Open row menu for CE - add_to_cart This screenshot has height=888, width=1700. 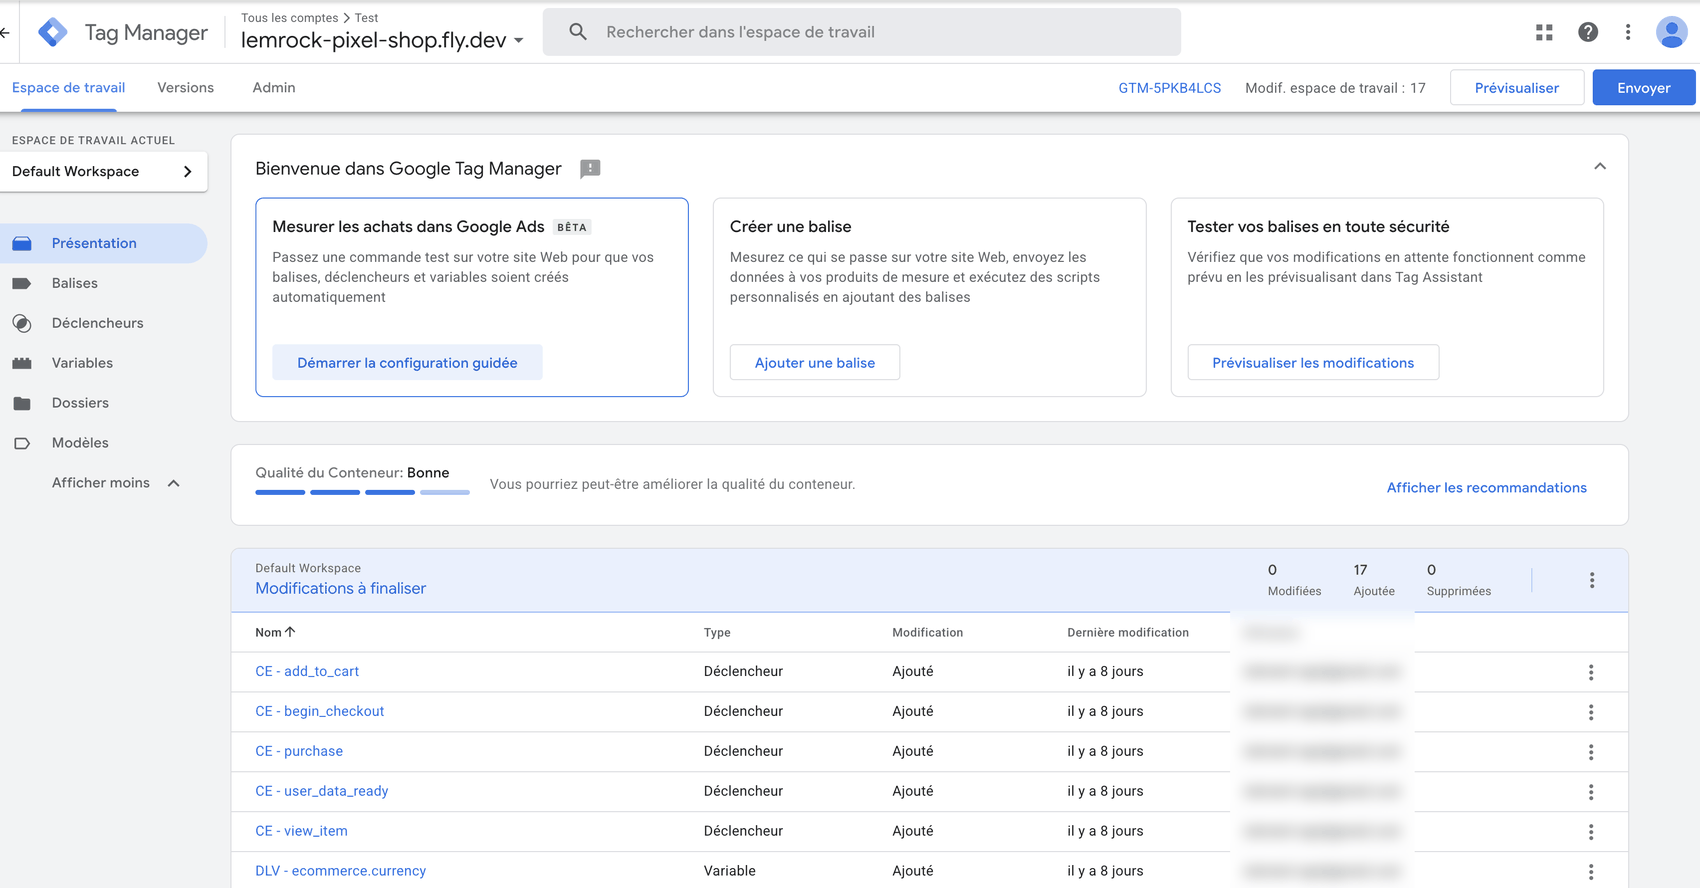pyautogui.click(x=1591, y=672)
